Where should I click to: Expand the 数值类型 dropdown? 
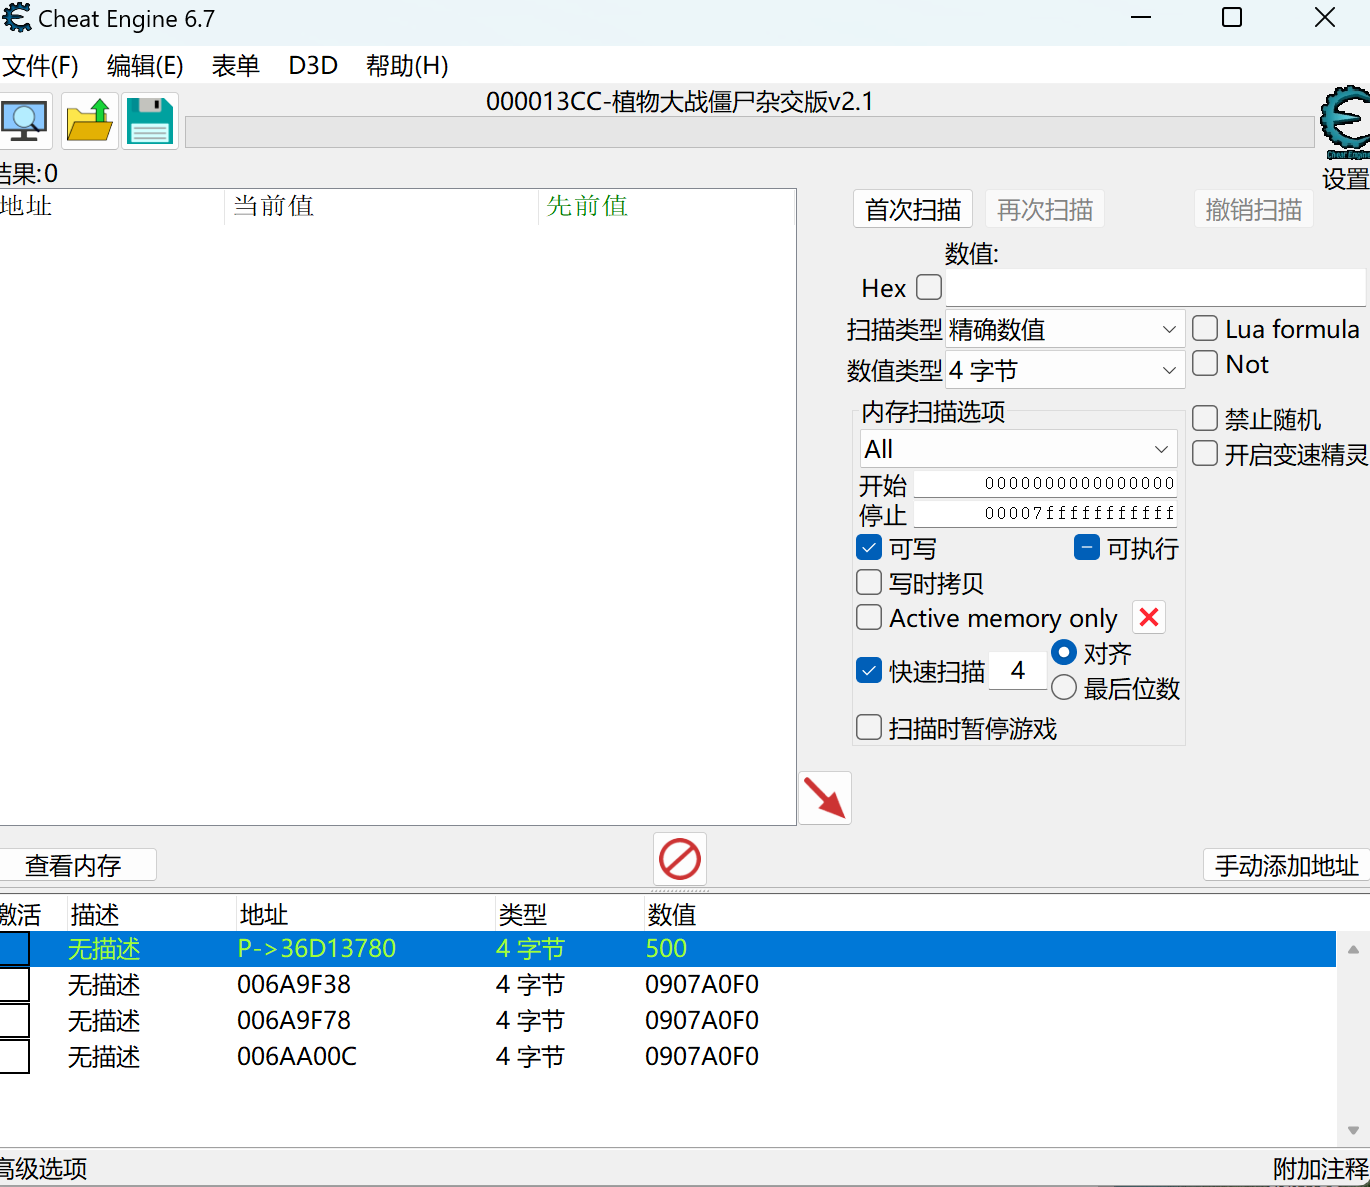pos(1064,371)
